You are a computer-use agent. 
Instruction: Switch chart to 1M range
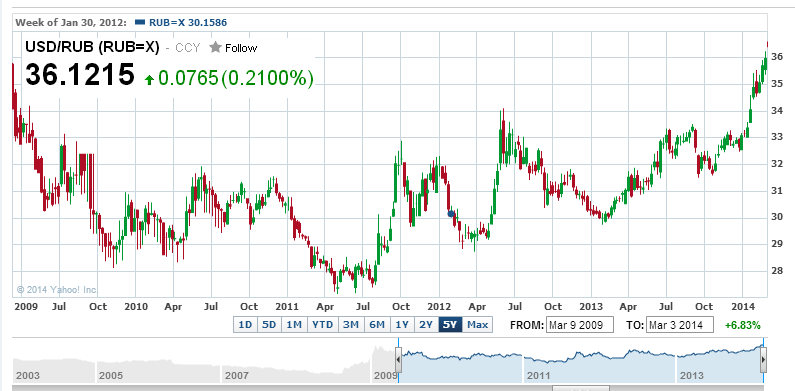point(294,325)
